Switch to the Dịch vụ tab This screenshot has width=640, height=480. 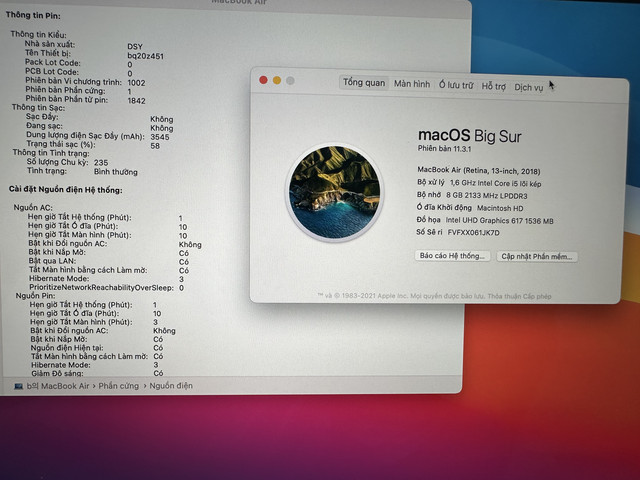coord(529,87)
